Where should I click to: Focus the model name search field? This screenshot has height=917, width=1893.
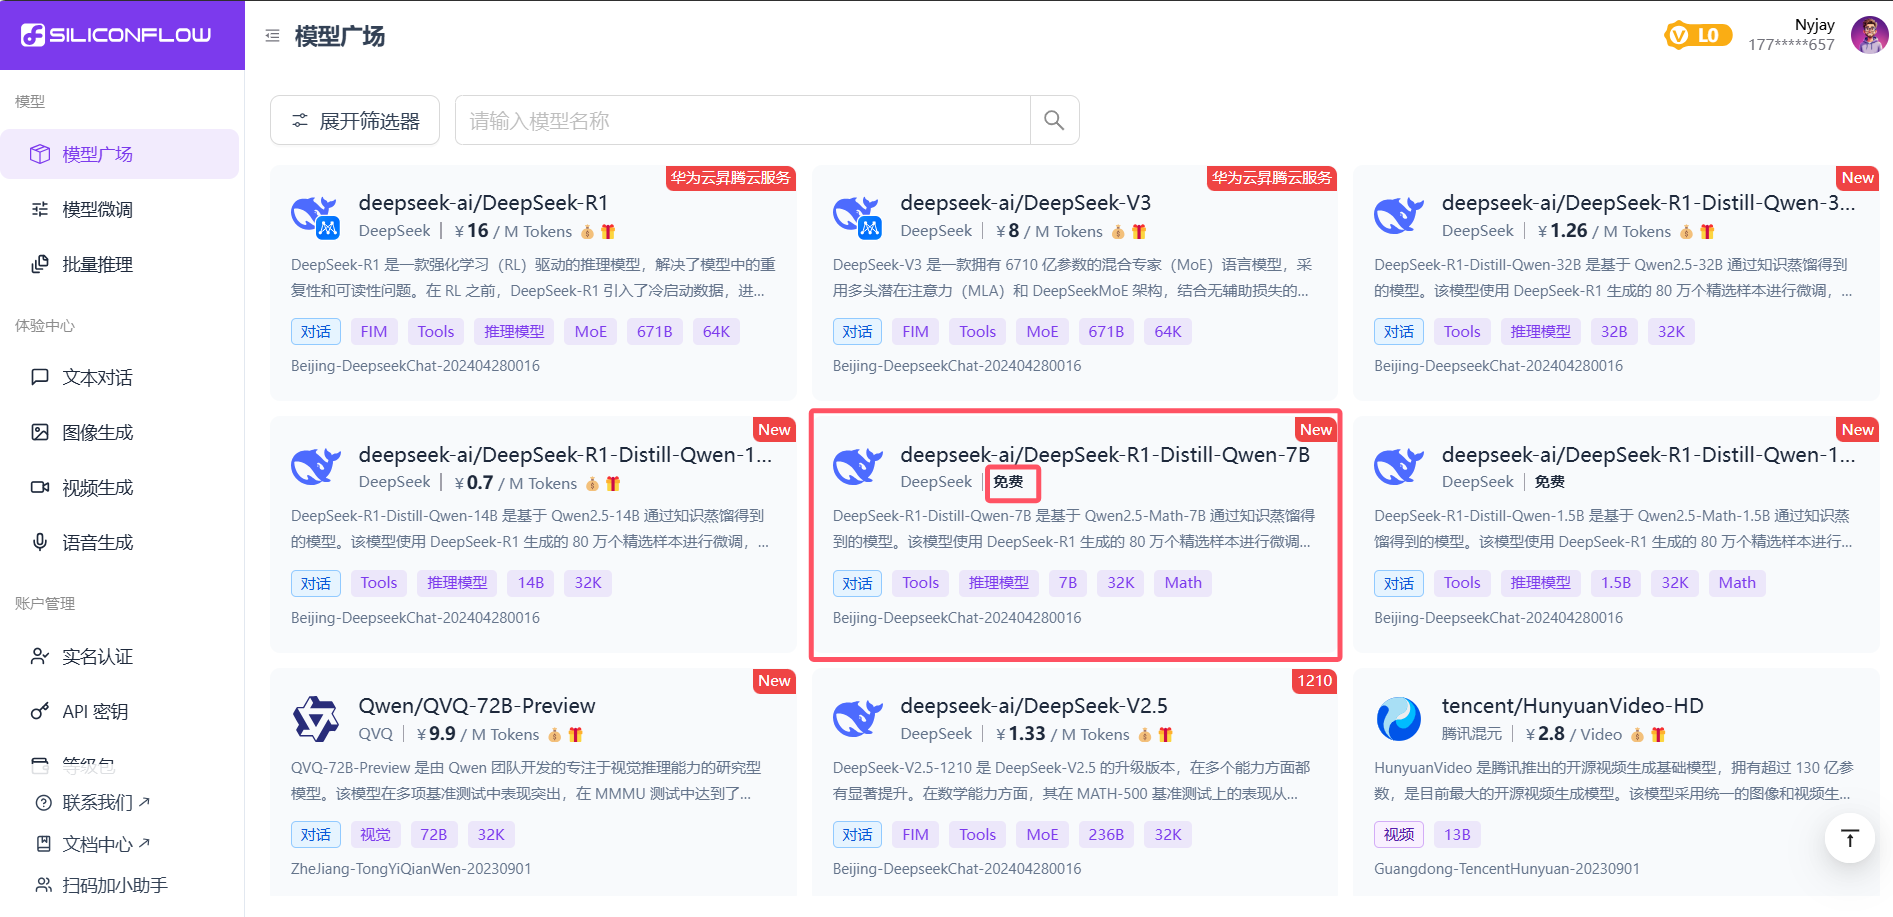click(x=743, y=120)
